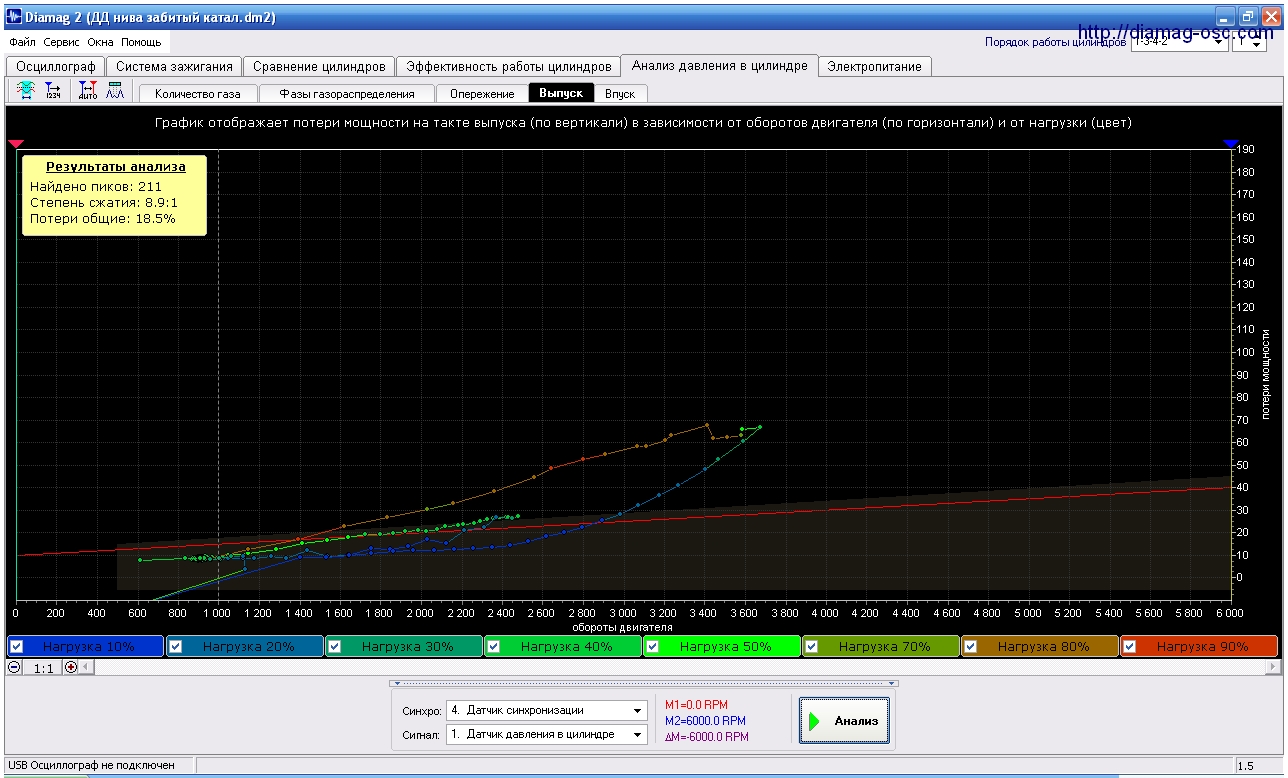Viewport: 1288px width, 778px height.
Task: Click the Результаты анализа panel title
Action: (115, 167)
